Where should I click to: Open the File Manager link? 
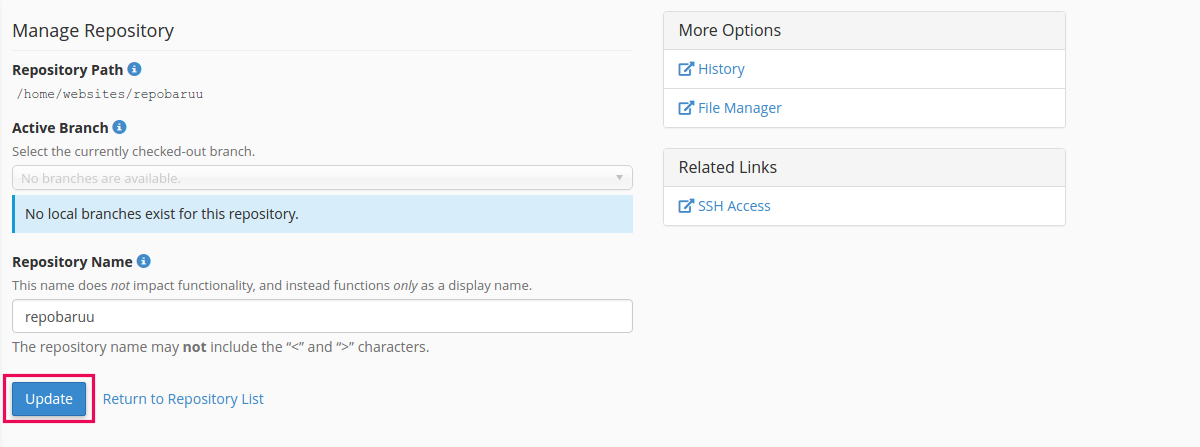(x=739, y=108)
